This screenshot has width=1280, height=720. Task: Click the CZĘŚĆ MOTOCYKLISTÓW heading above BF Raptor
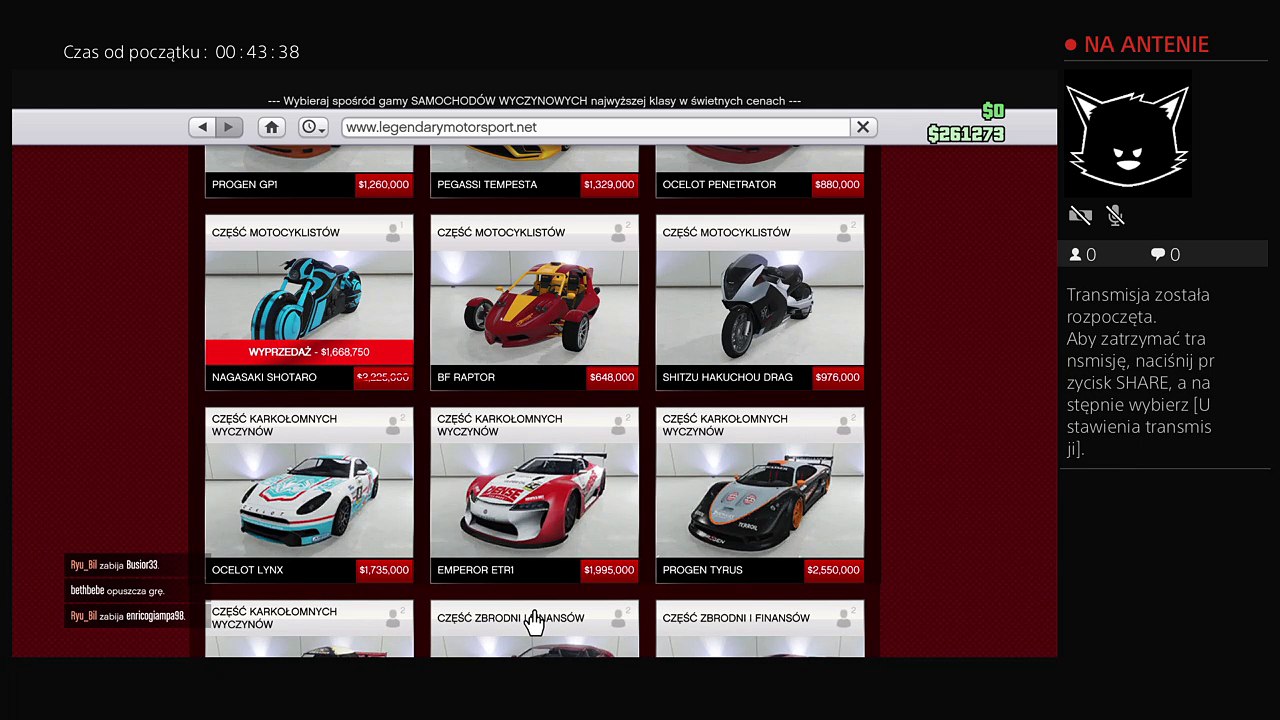pyautogui.click(x=501, y=233)
